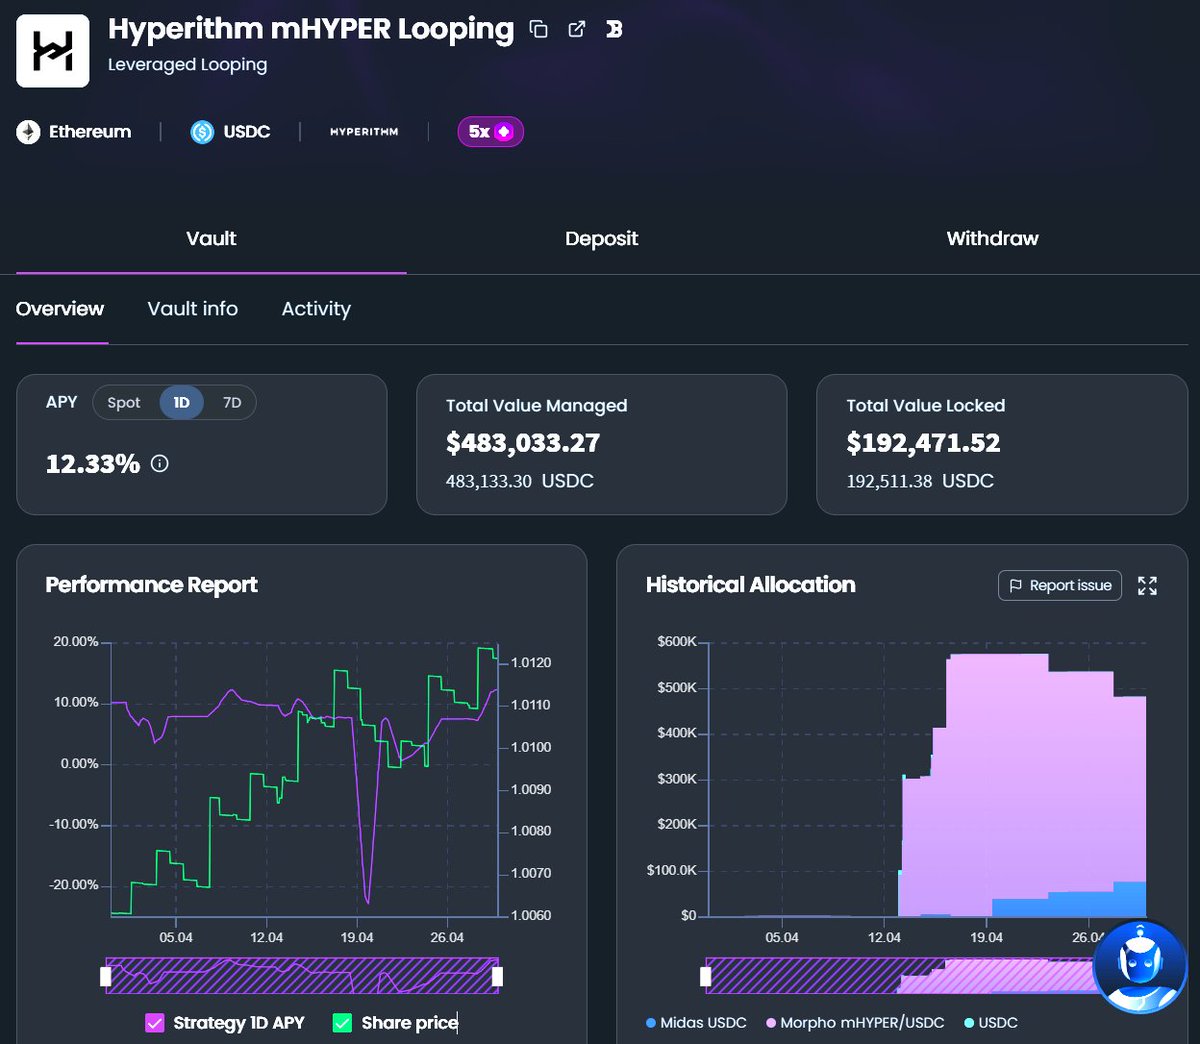Click the flag icon in Report issue
The height and width of the screenshot is (1044, 1200).
click(x=1016, y=586)
